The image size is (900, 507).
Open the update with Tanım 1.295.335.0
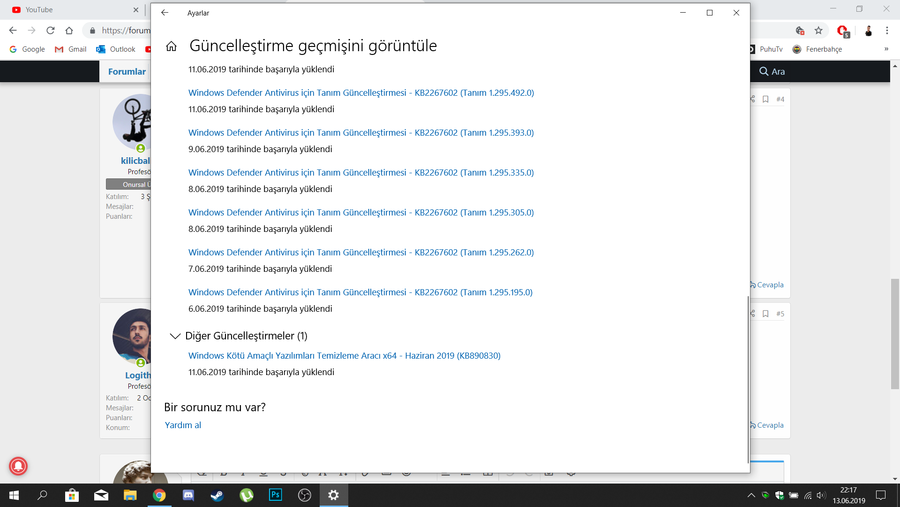361,172
